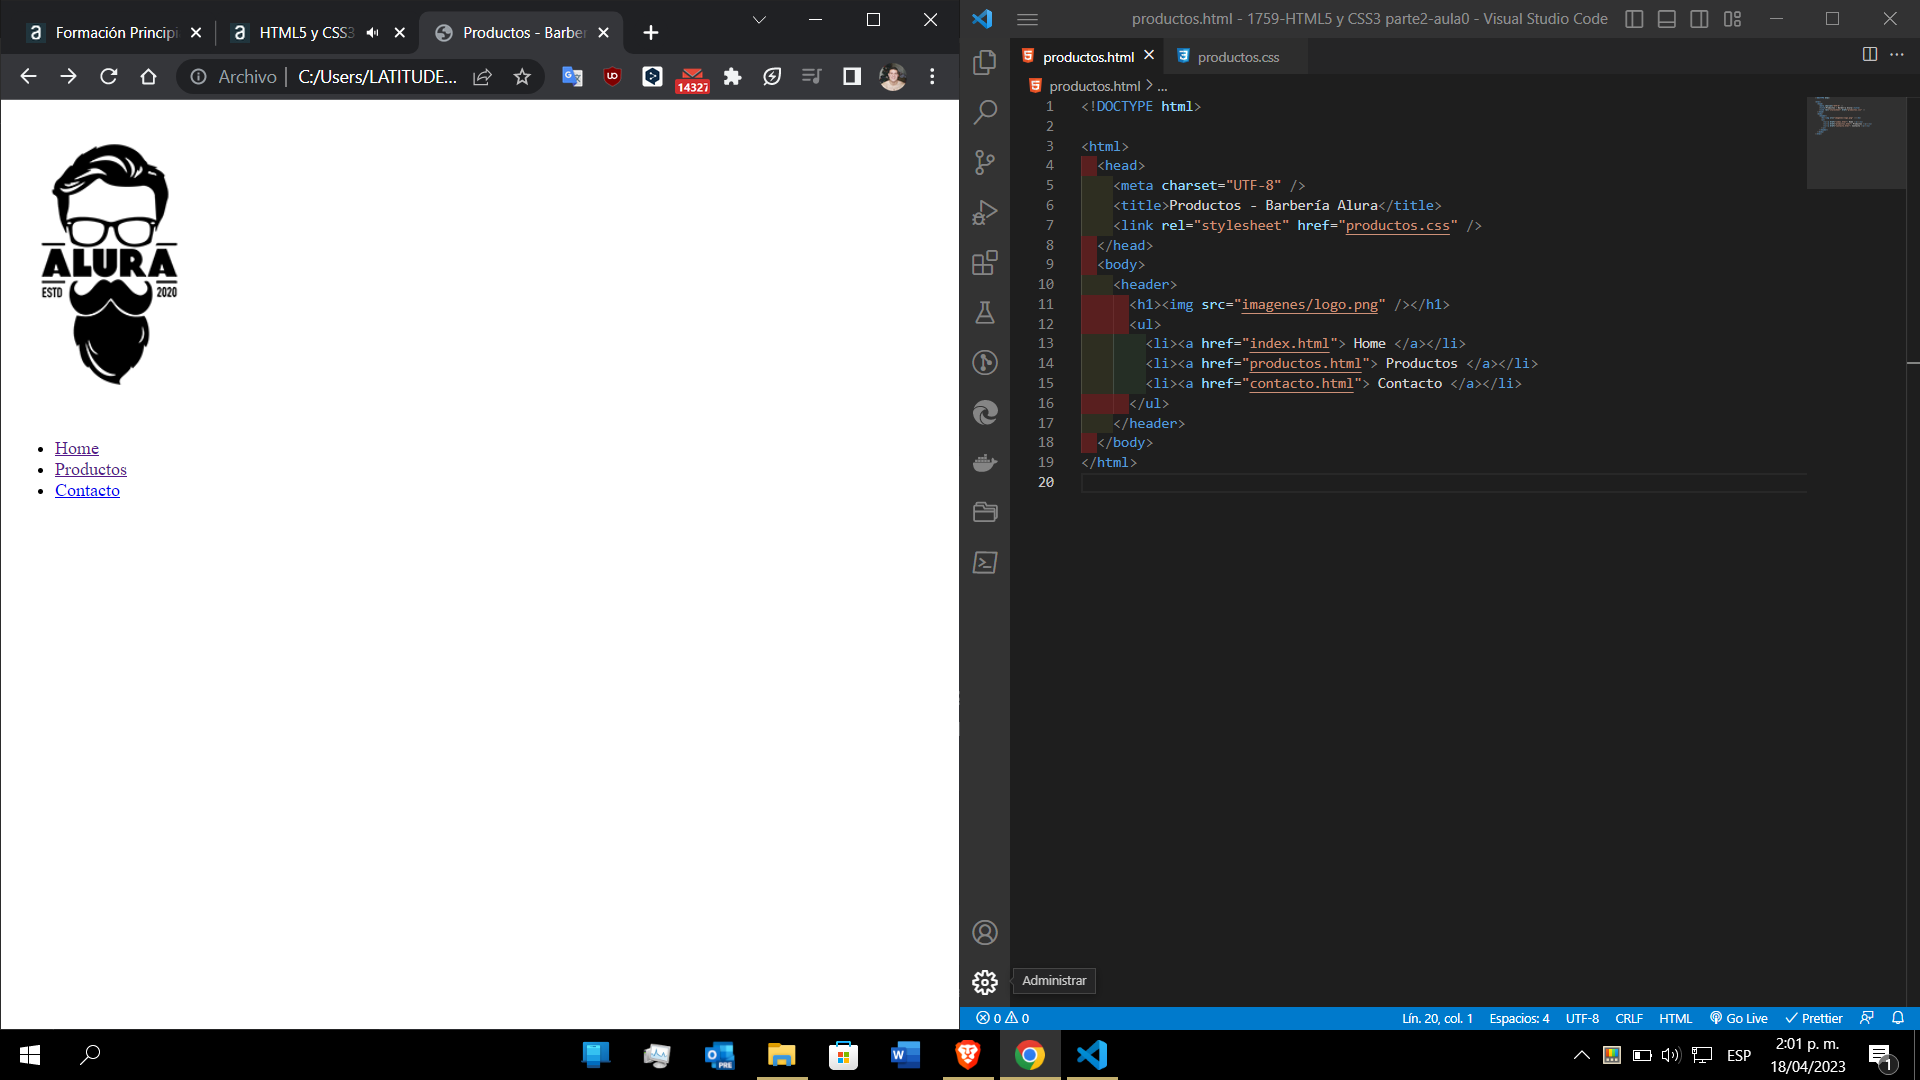This screenshot has height=1080, width=1920.
Task: Open the Chrome media controls
Action: click(811, 77)
